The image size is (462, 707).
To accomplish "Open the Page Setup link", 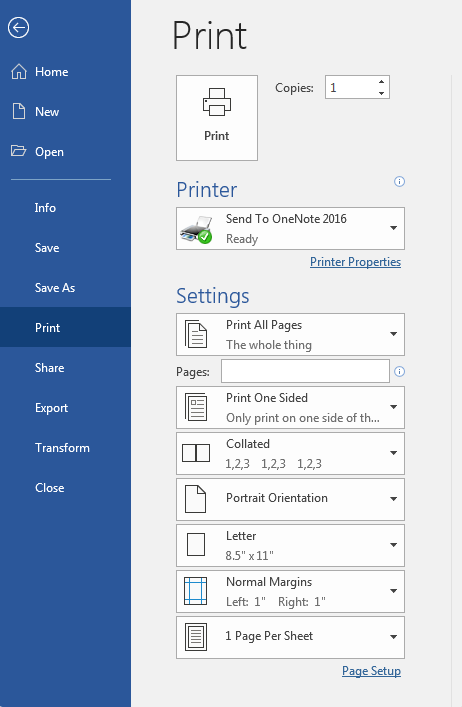I will pyautogui.click(x=371, y=671).
